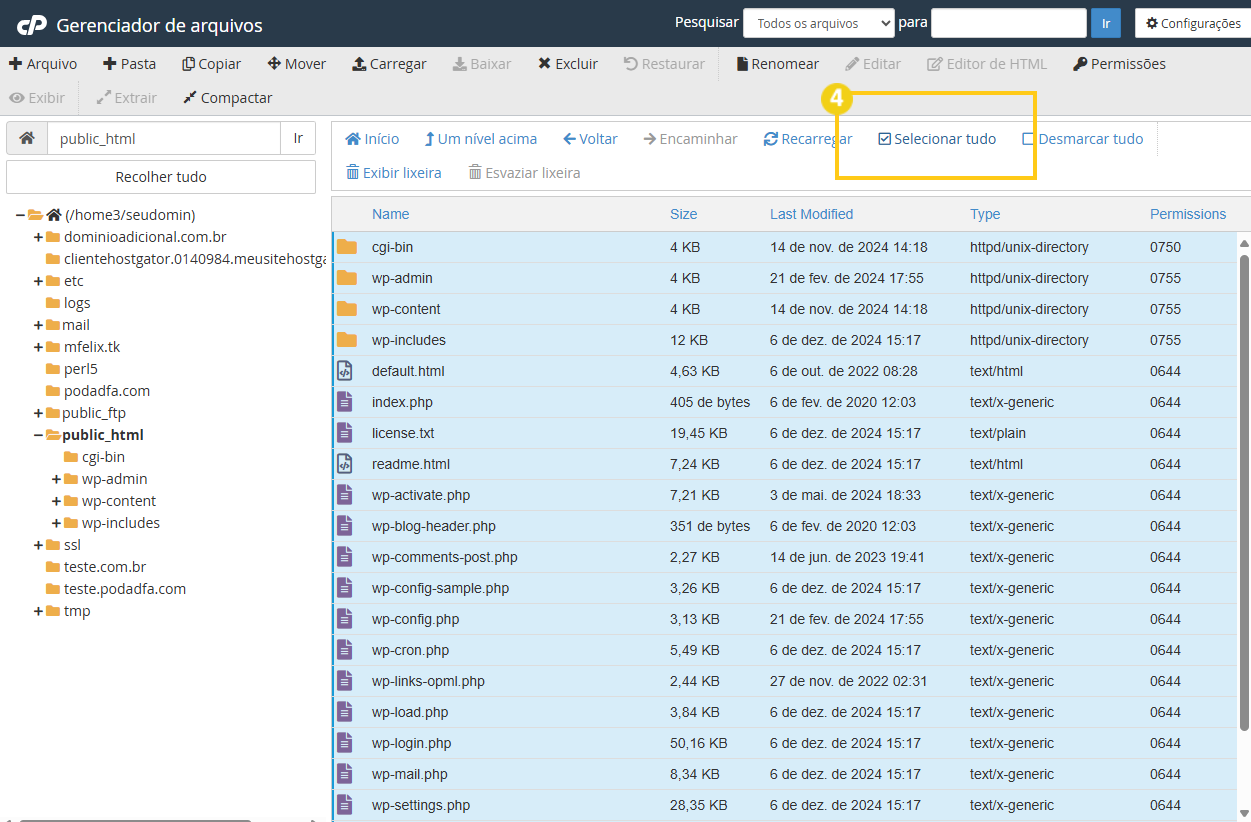Click wp-includes folder icon in file list
The image size is (1251, 822).
(x=346, y=340)
